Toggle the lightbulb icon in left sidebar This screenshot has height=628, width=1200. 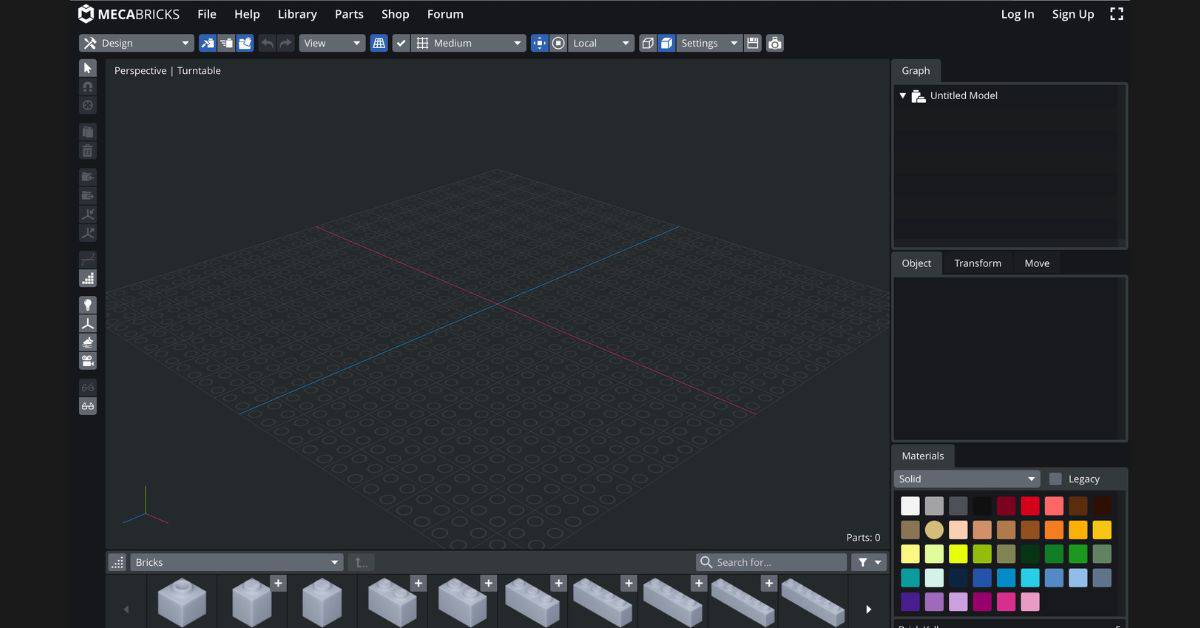(88, 305)
